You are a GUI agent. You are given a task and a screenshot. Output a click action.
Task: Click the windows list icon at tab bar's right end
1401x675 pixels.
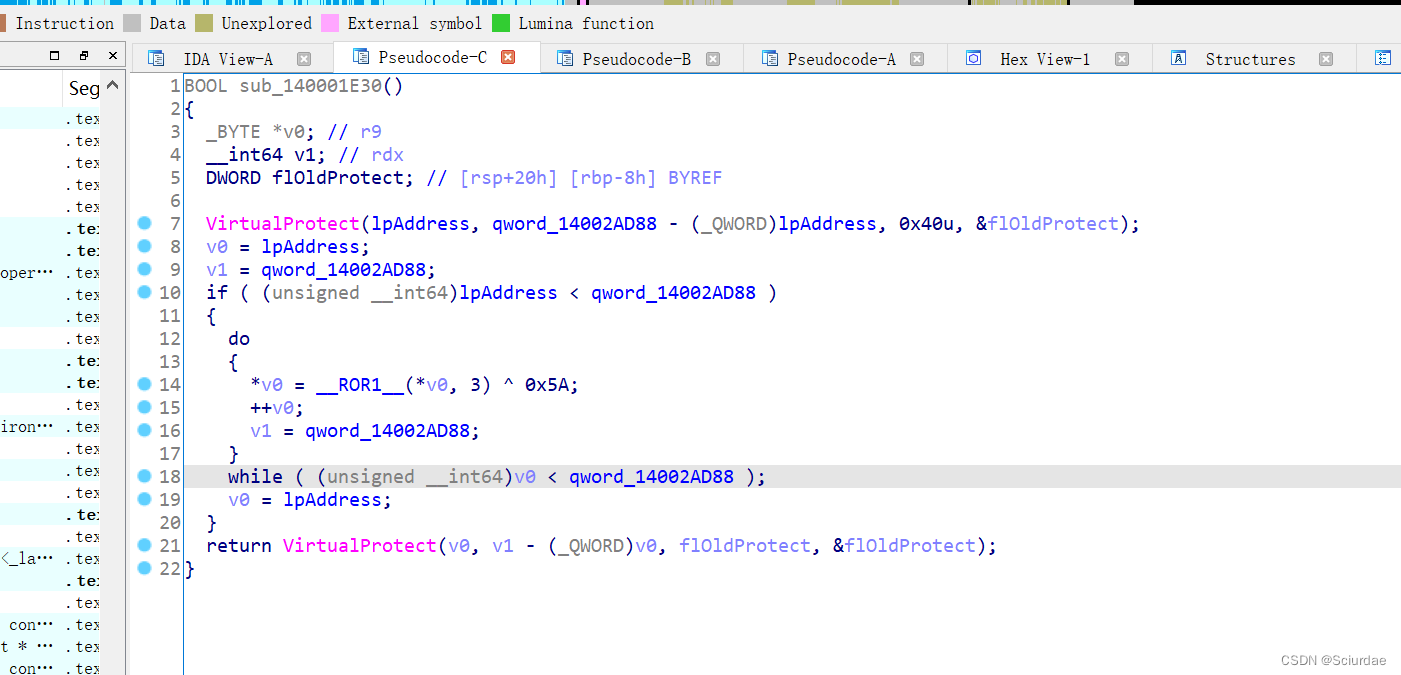coord(1384,58)
